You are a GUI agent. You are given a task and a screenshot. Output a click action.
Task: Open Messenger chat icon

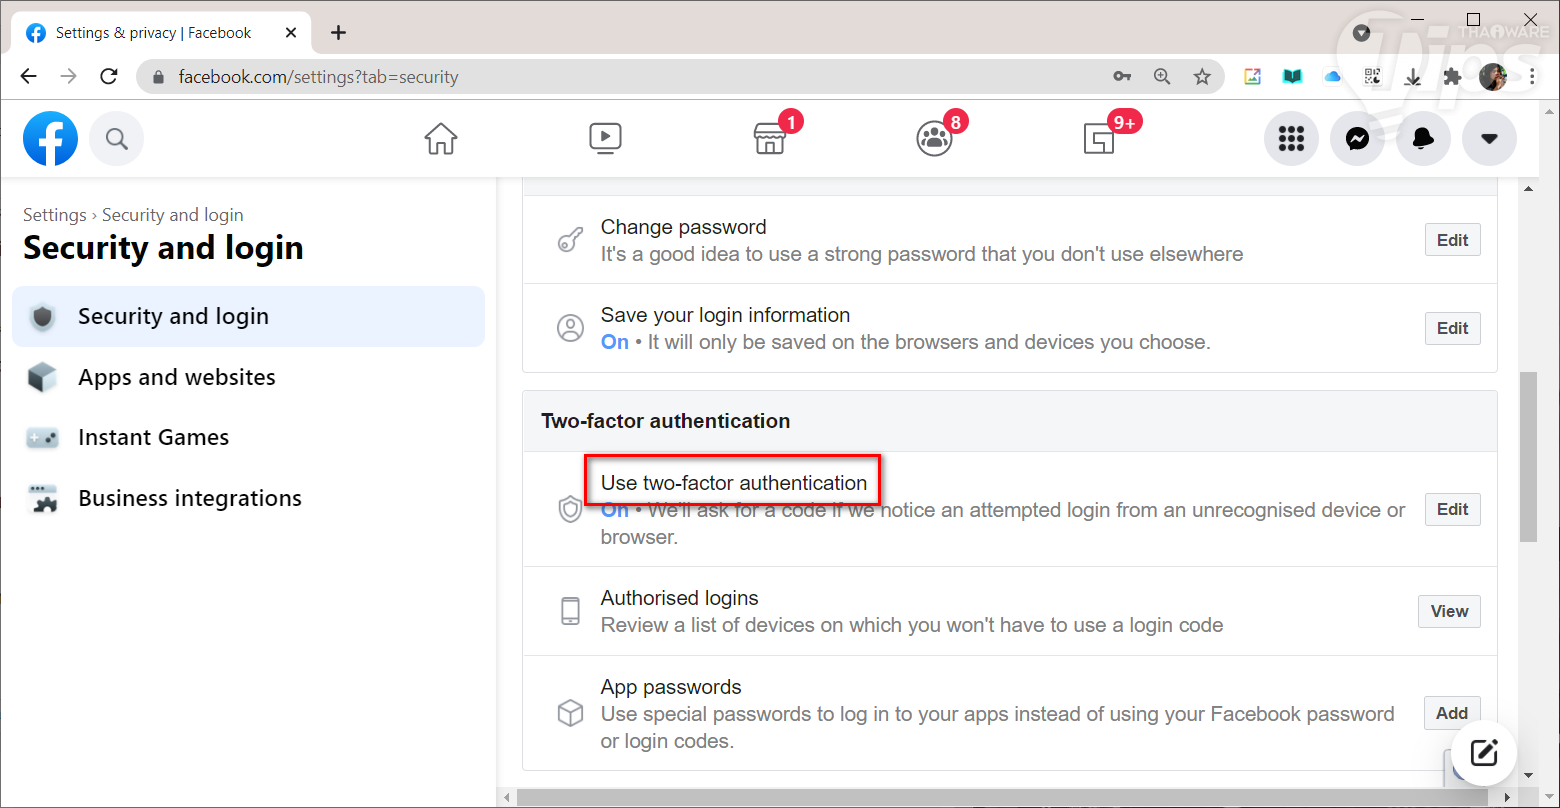pyautogui.click(x=1357, y=139)
